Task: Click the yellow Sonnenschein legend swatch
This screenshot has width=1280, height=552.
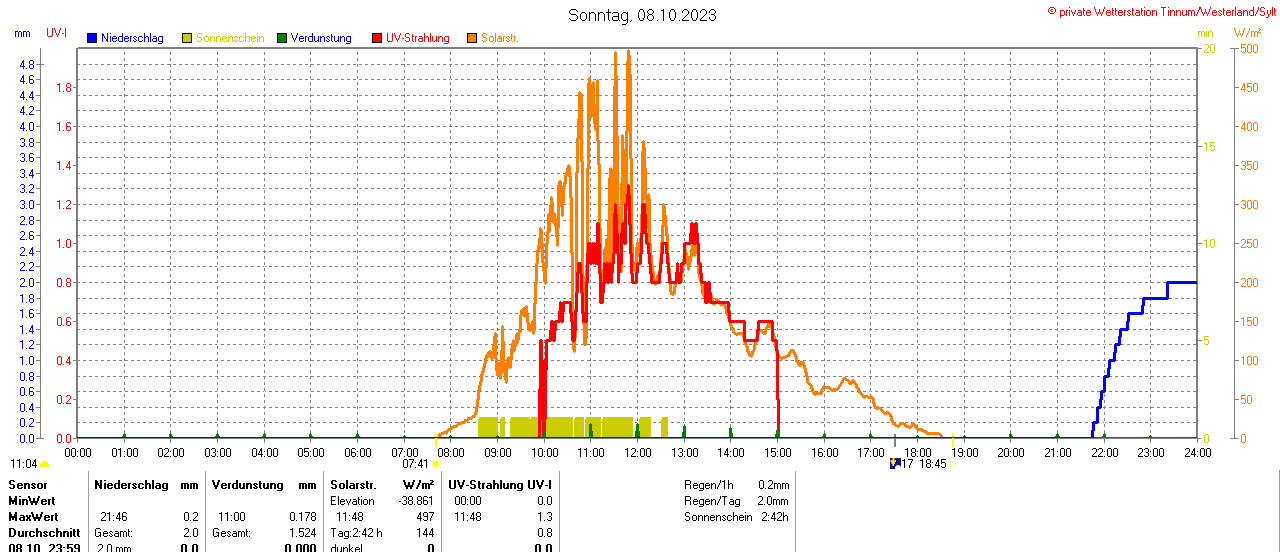Action: pyautogui.click(x=187, y=38)
